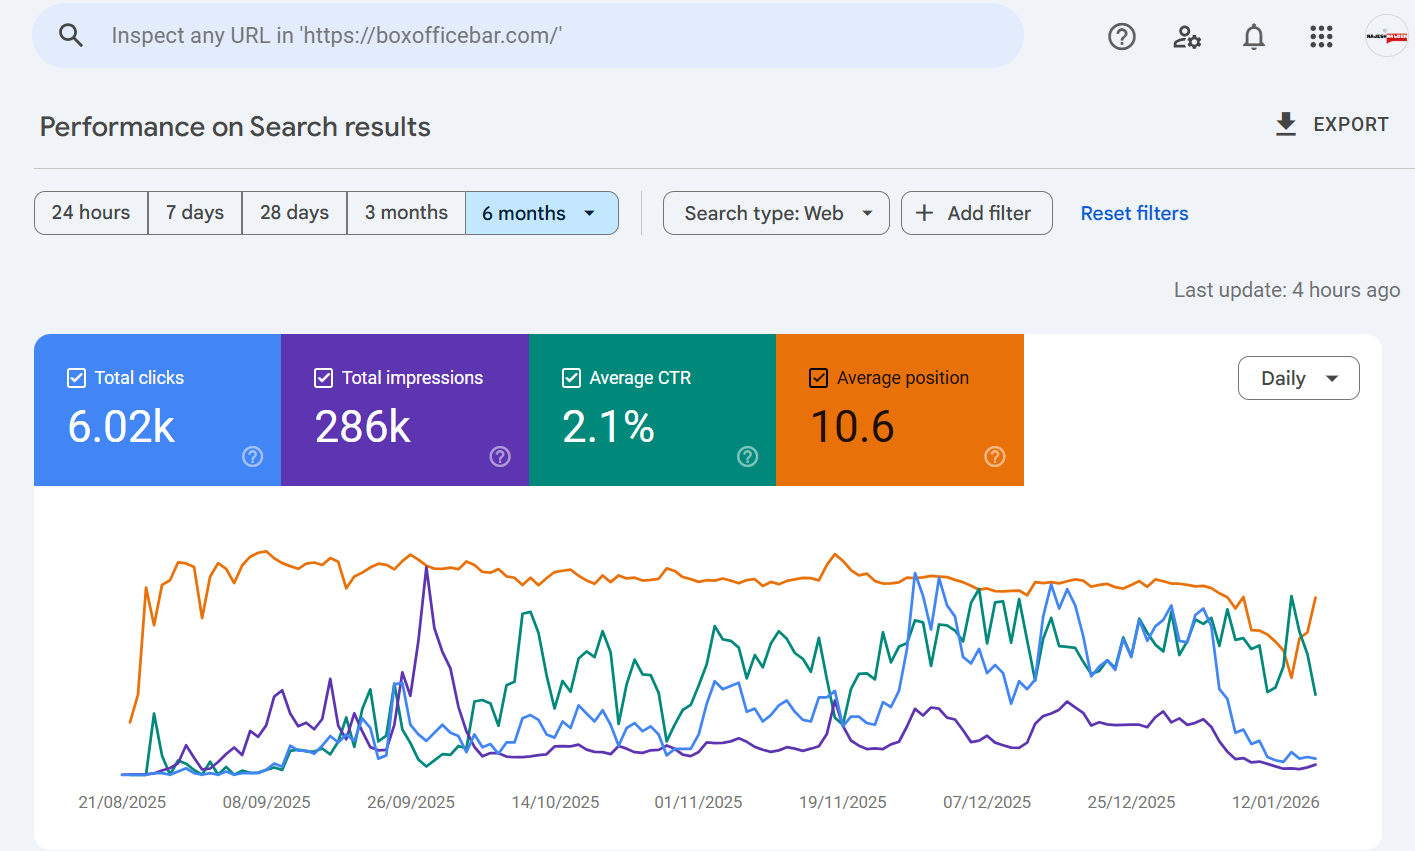Image resolution: width=1415 pixels, height=851 pixels.
Task: Expand the Search type: Web dropdown
Action: click(776, 213)
